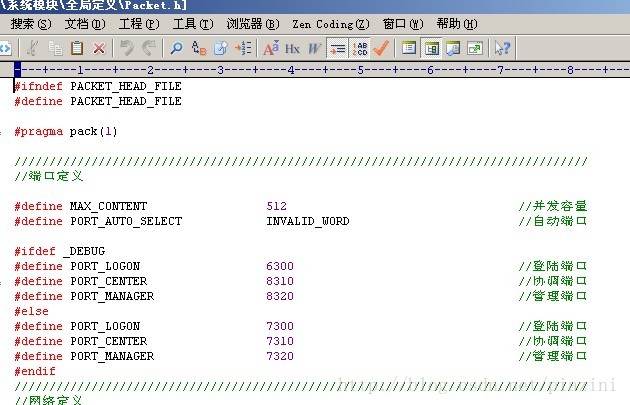The width and height of the screenshot is (630, 405).
Task: Open the Replace A-to-B icon
Action: (x=199, y=48)
